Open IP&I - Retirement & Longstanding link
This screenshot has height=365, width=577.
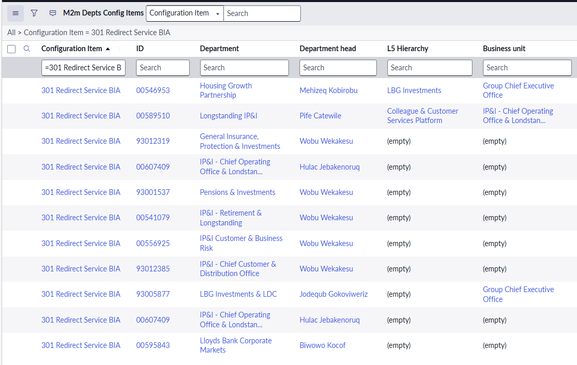click(230, 218)
